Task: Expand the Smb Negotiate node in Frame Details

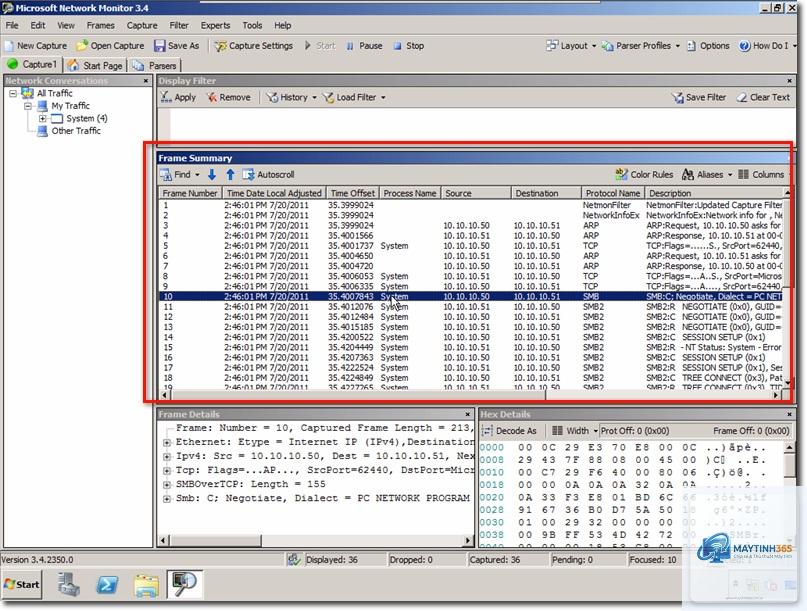Action: [167, 499]
